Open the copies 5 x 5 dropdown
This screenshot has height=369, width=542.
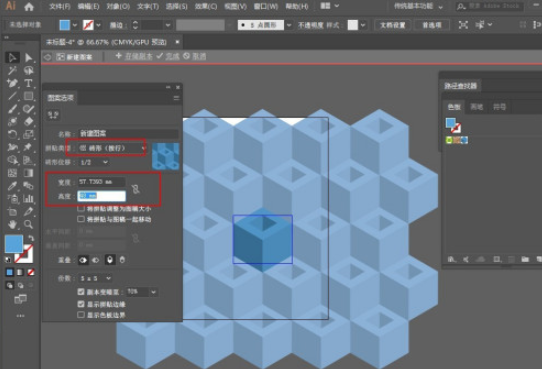click(x=95, y=278)
